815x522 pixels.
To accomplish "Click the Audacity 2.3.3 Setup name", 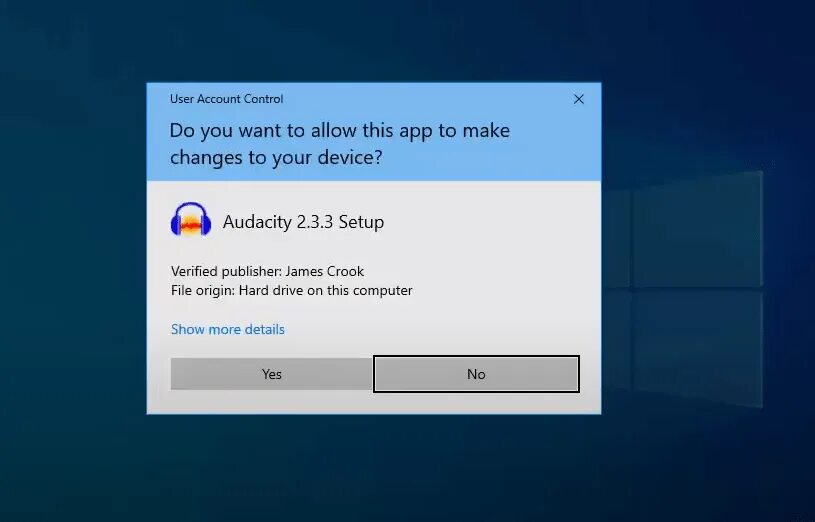I will coord(303,222).
